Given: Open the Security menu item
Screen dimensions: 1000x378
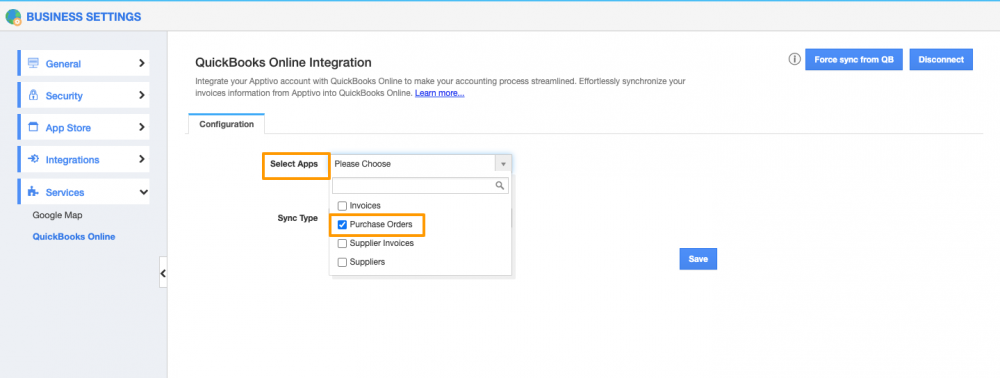Looking at the screenshot, I should tap(84, 96).
